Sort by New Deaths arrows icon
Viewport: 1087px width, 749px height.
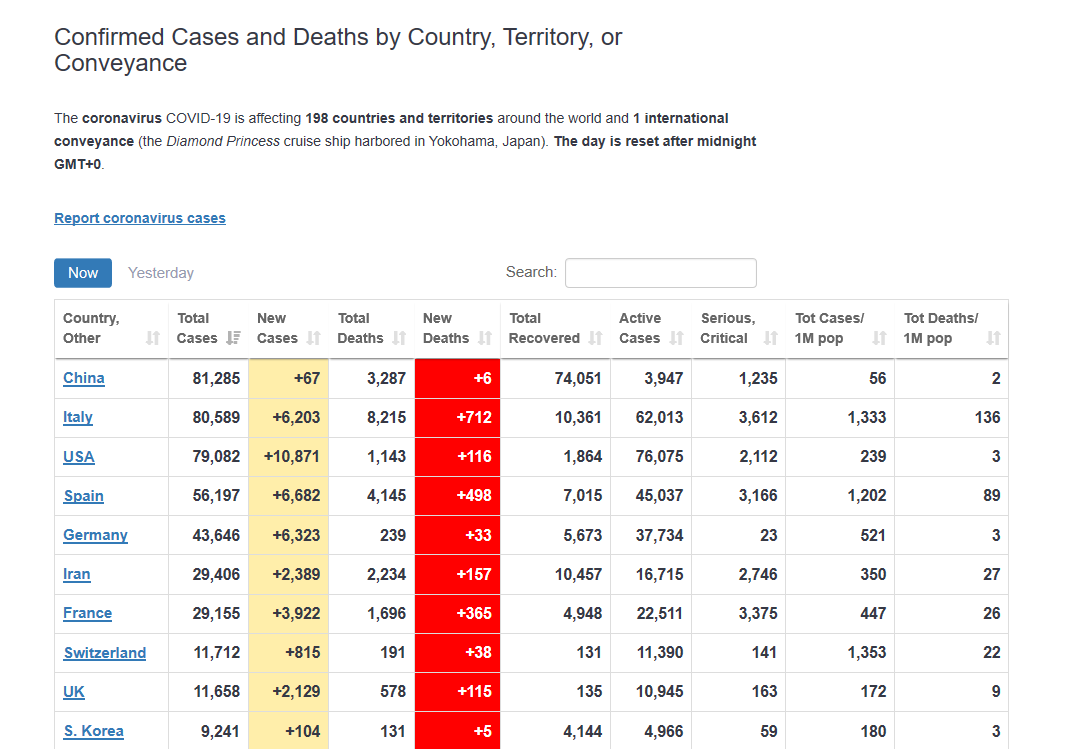pos(485,339)
